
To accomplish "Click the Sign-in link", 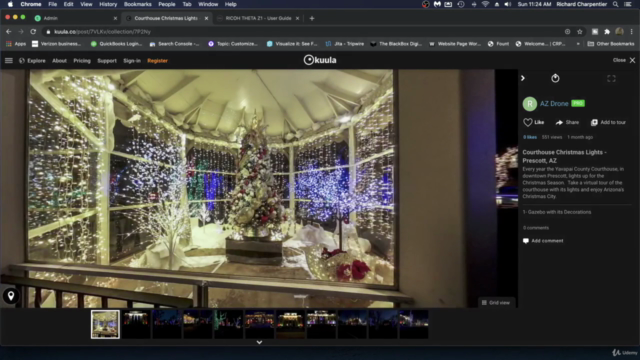I will (132, 60).
